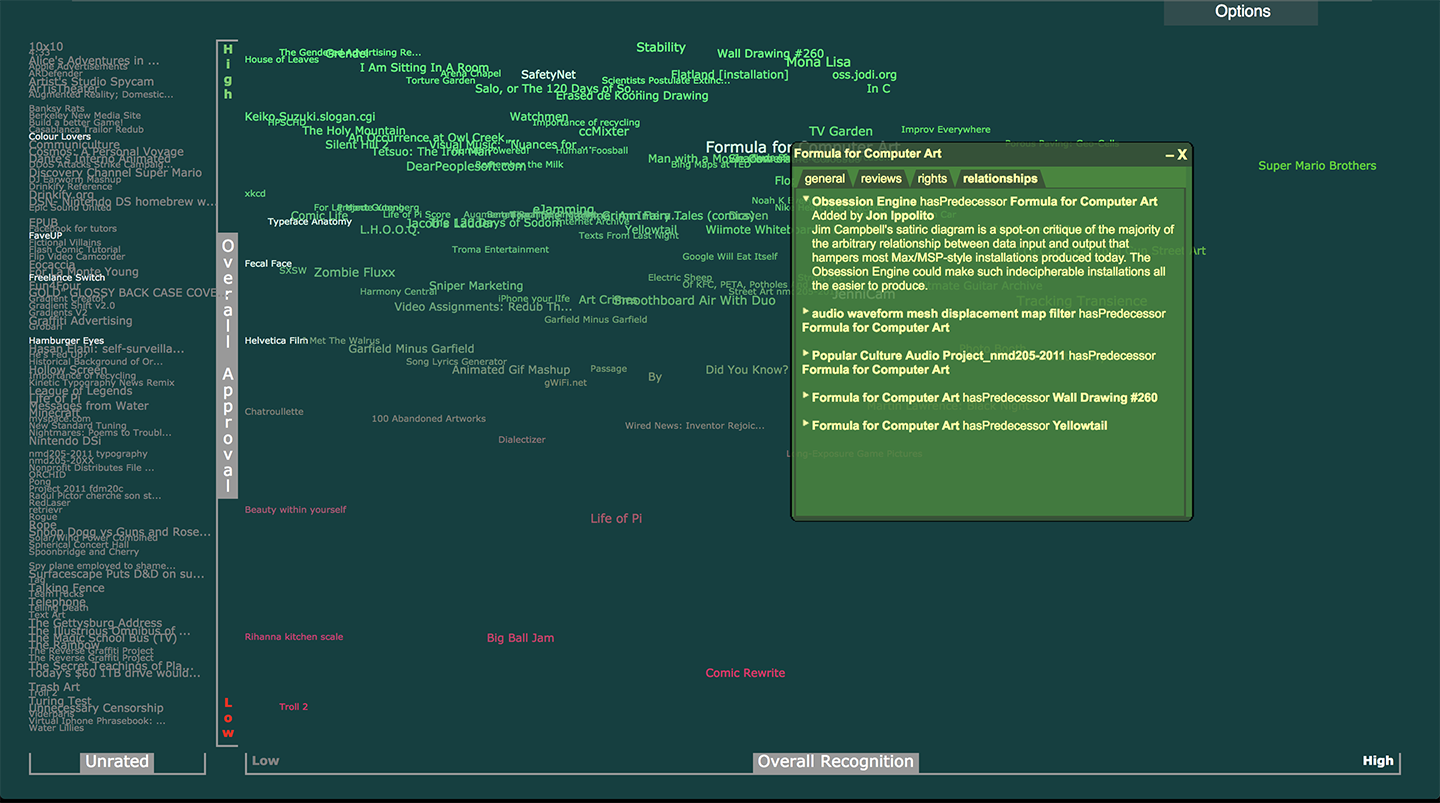Image resolution: width=1440 pixels, height=803 pixels.
Task: Open Beauty within yourself project
Action: pyautogui.click(x=295, y=510)
